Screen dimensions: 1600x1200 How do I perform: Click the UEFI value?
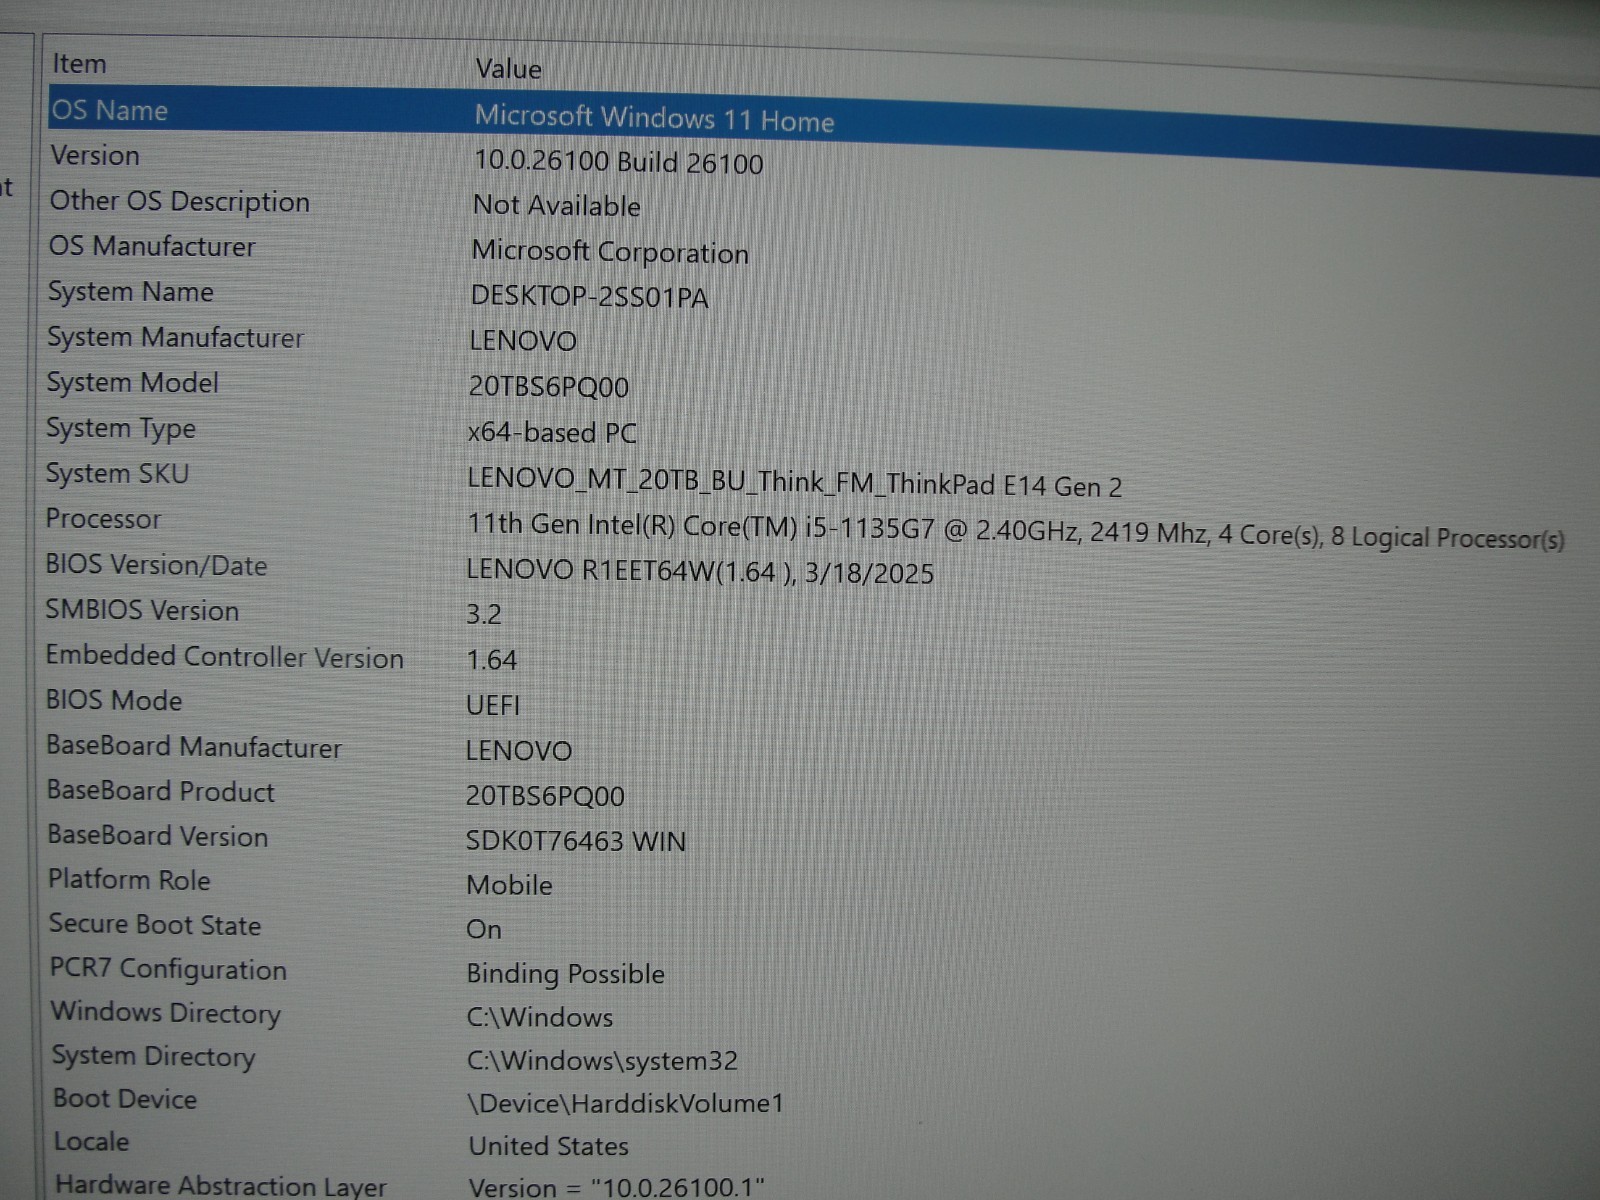(493, 705)
